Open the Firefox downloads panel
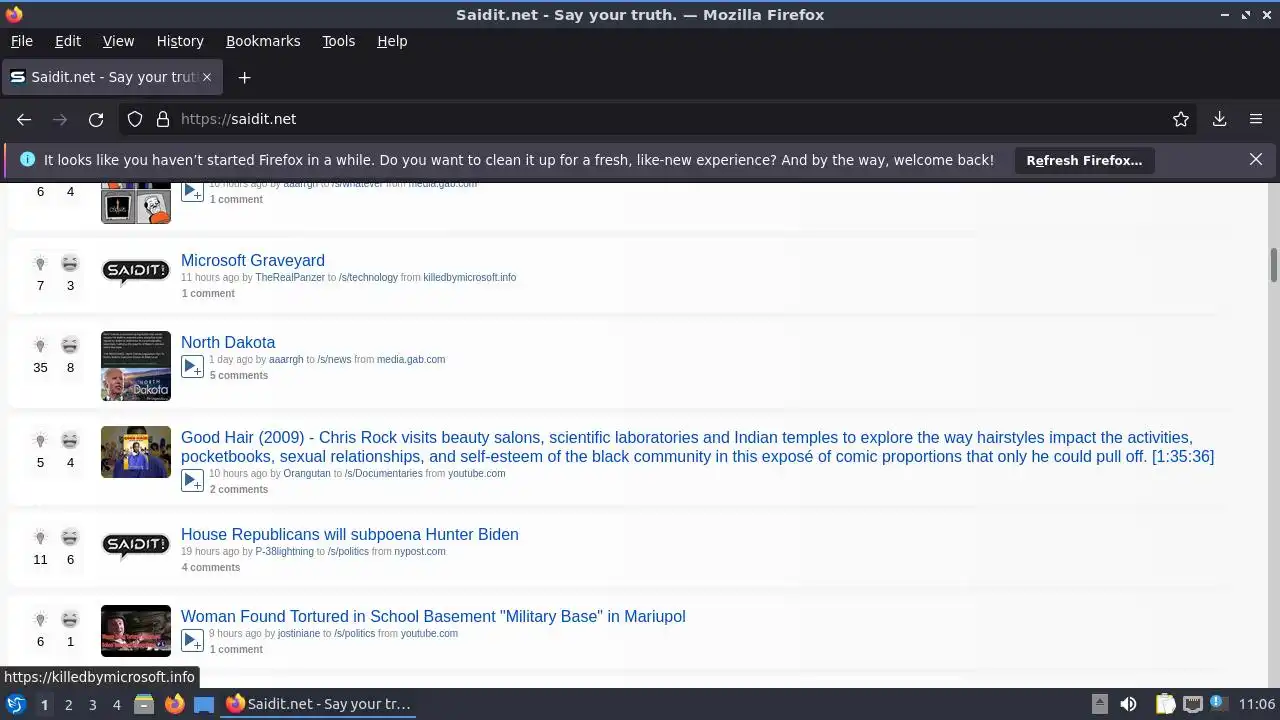Screen dimensions: 1280x720 click(1219, 119)
